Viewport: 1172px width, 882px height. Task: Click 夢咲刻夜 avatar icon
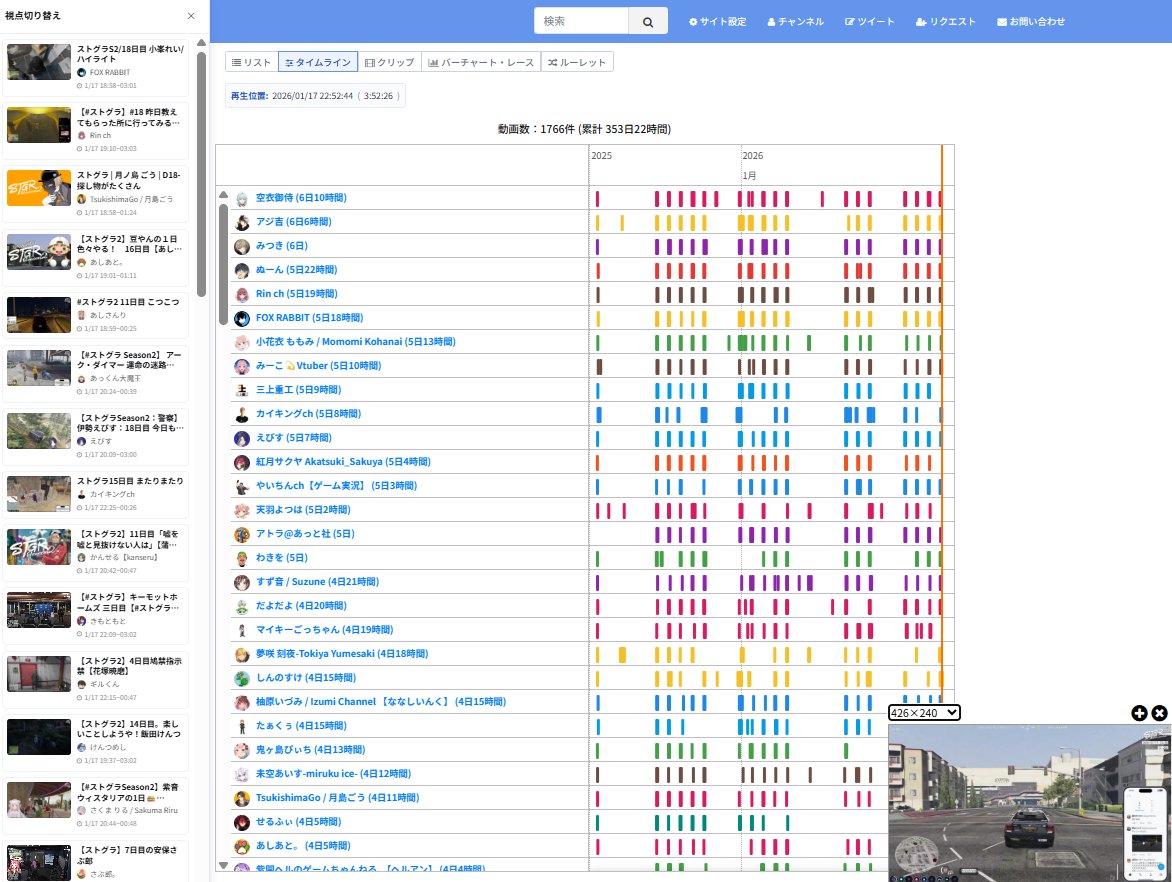point(241,655)
